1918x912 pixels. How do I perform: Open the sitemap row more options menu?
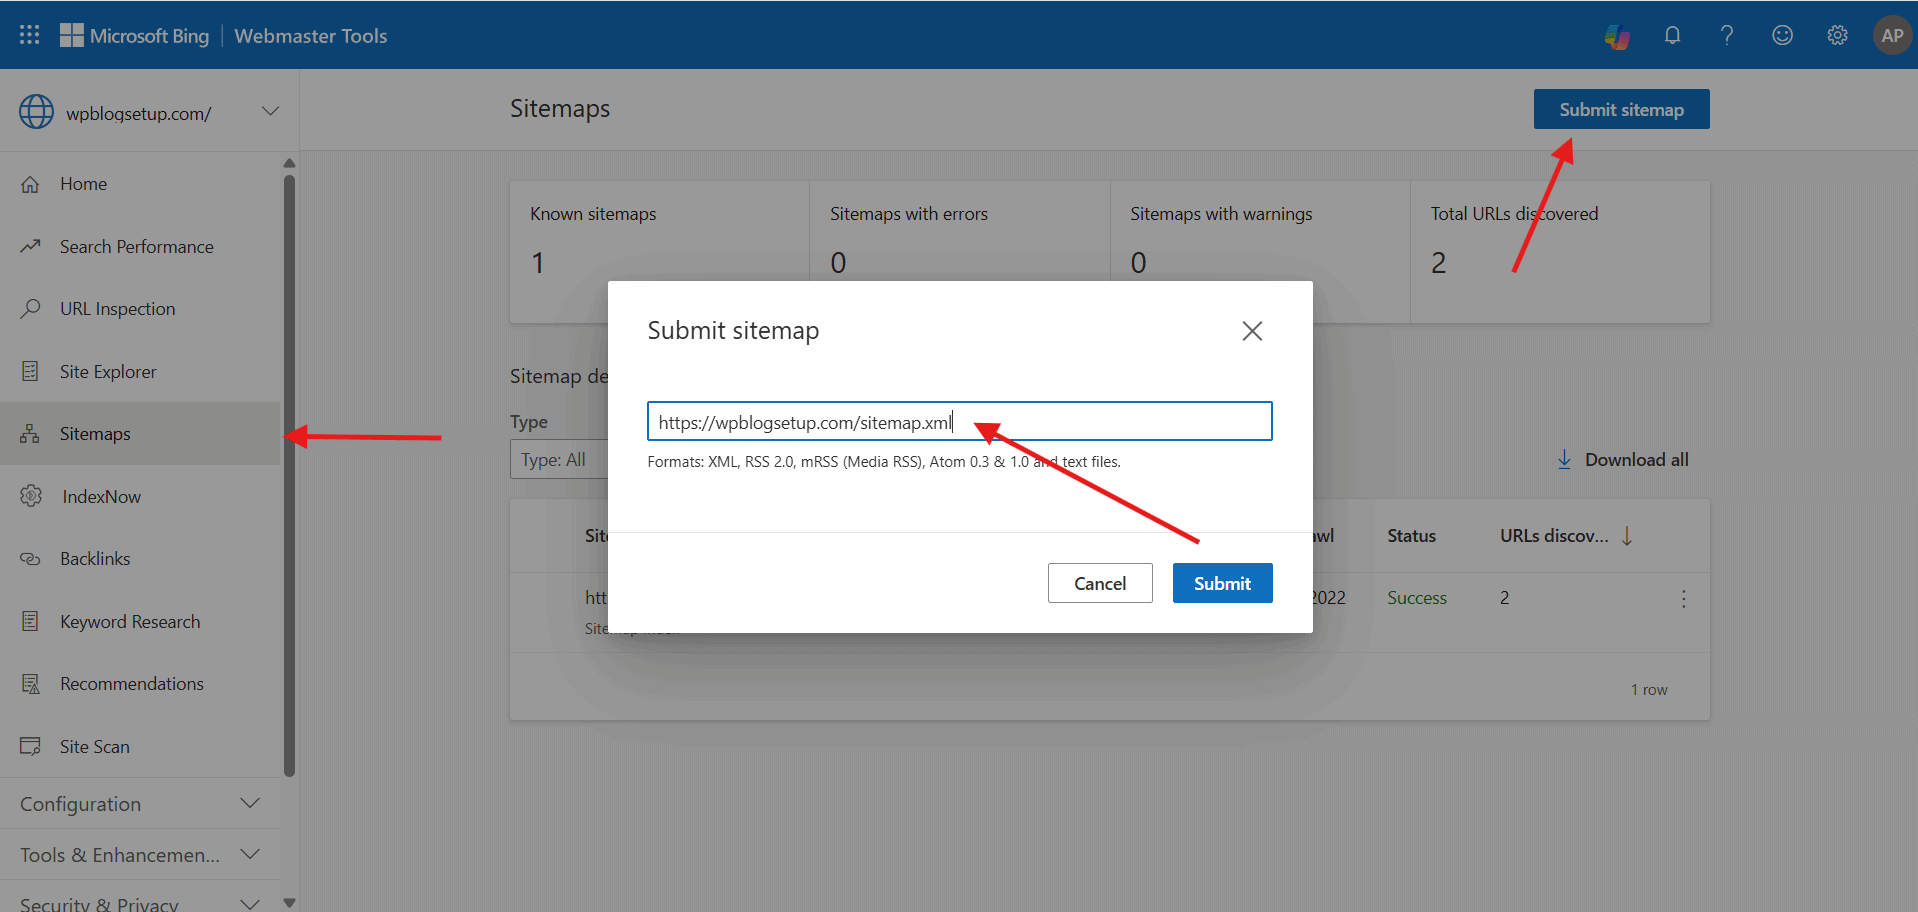click(x=1684, y=598)
